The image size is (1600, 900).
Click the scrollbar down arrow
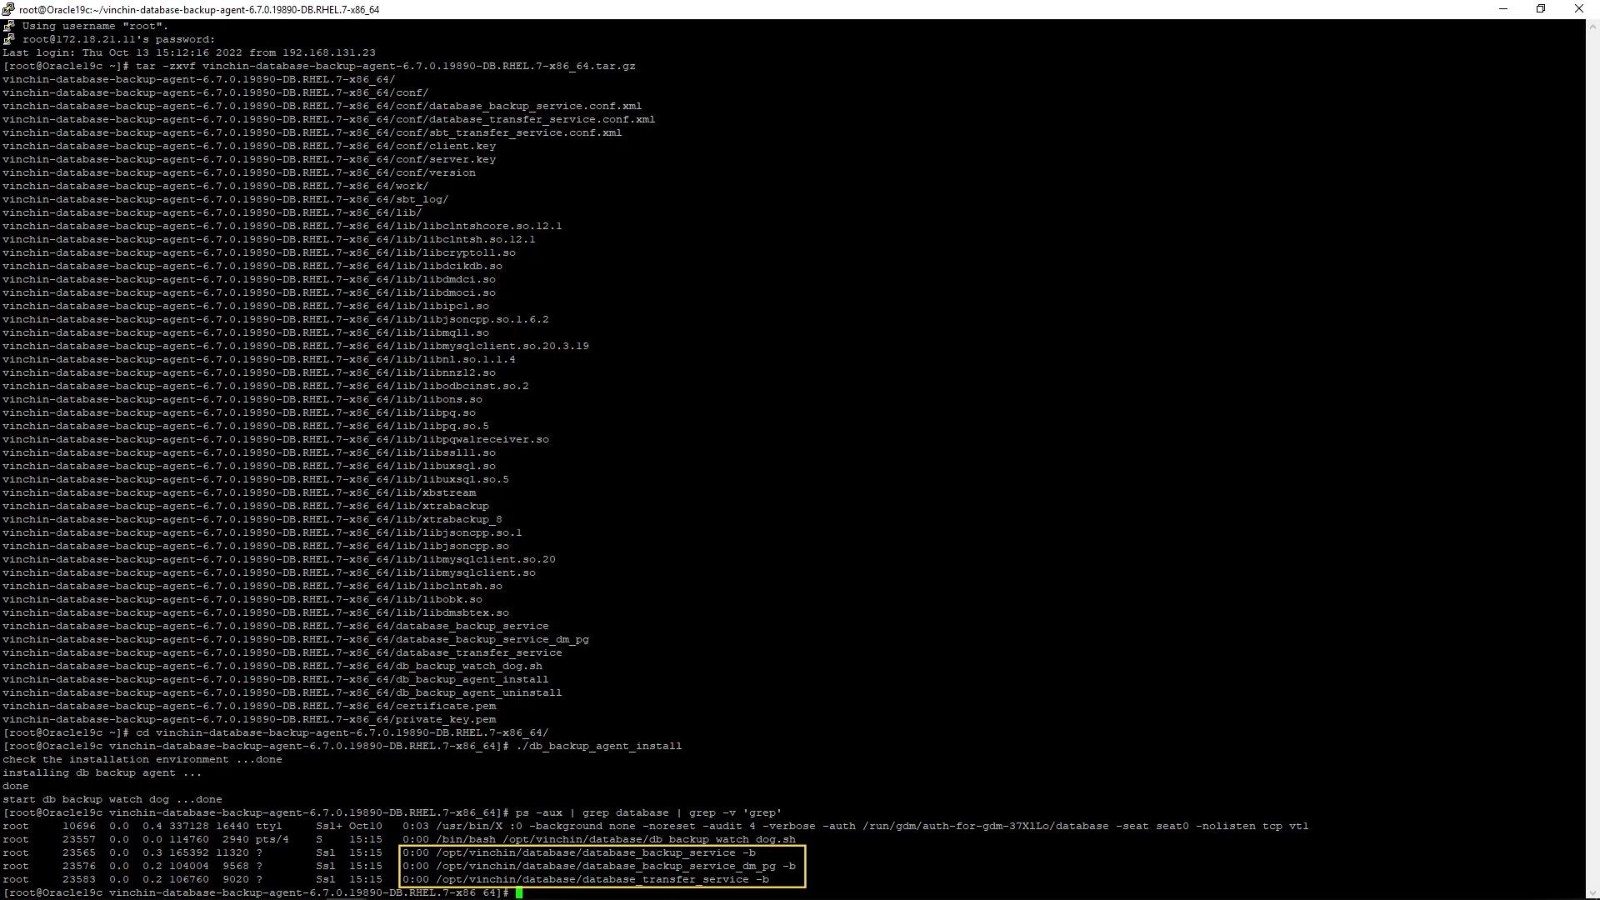[1592, 892]
